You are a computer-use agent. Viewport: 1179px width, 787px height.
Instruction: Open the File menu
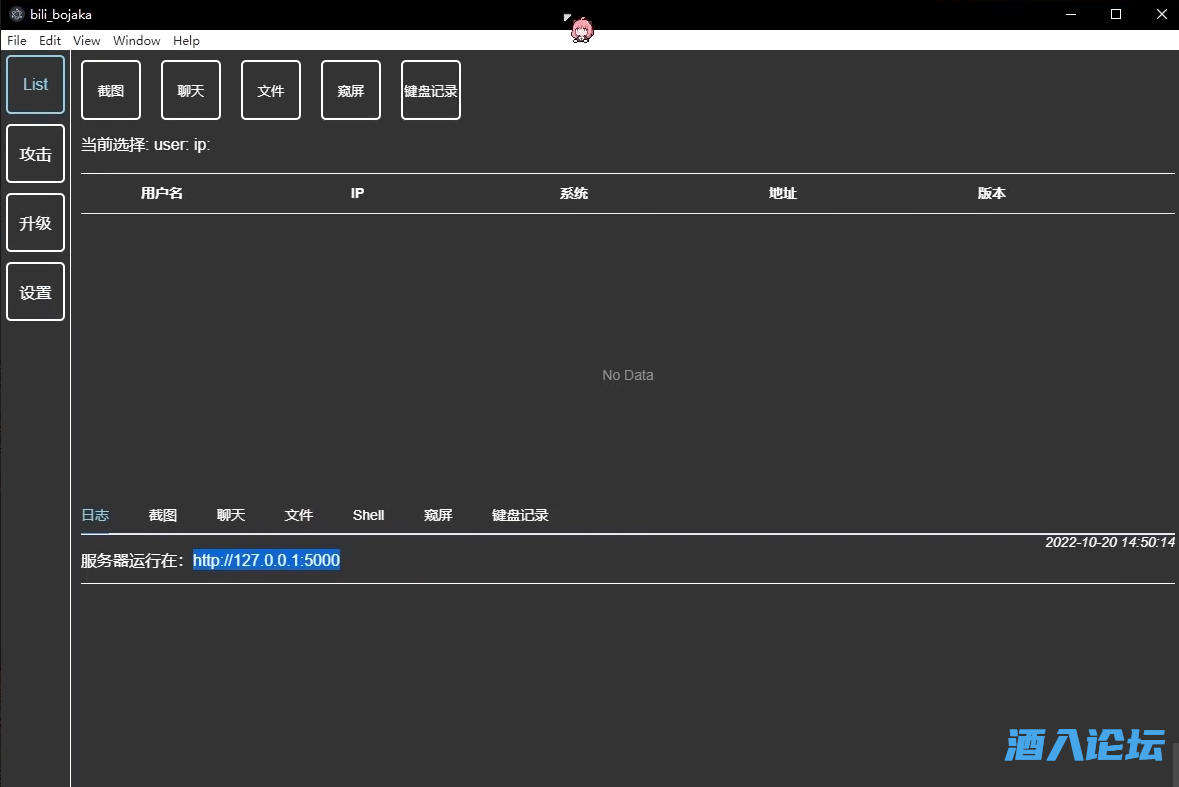pyautogui.click(x=17, y=41)
